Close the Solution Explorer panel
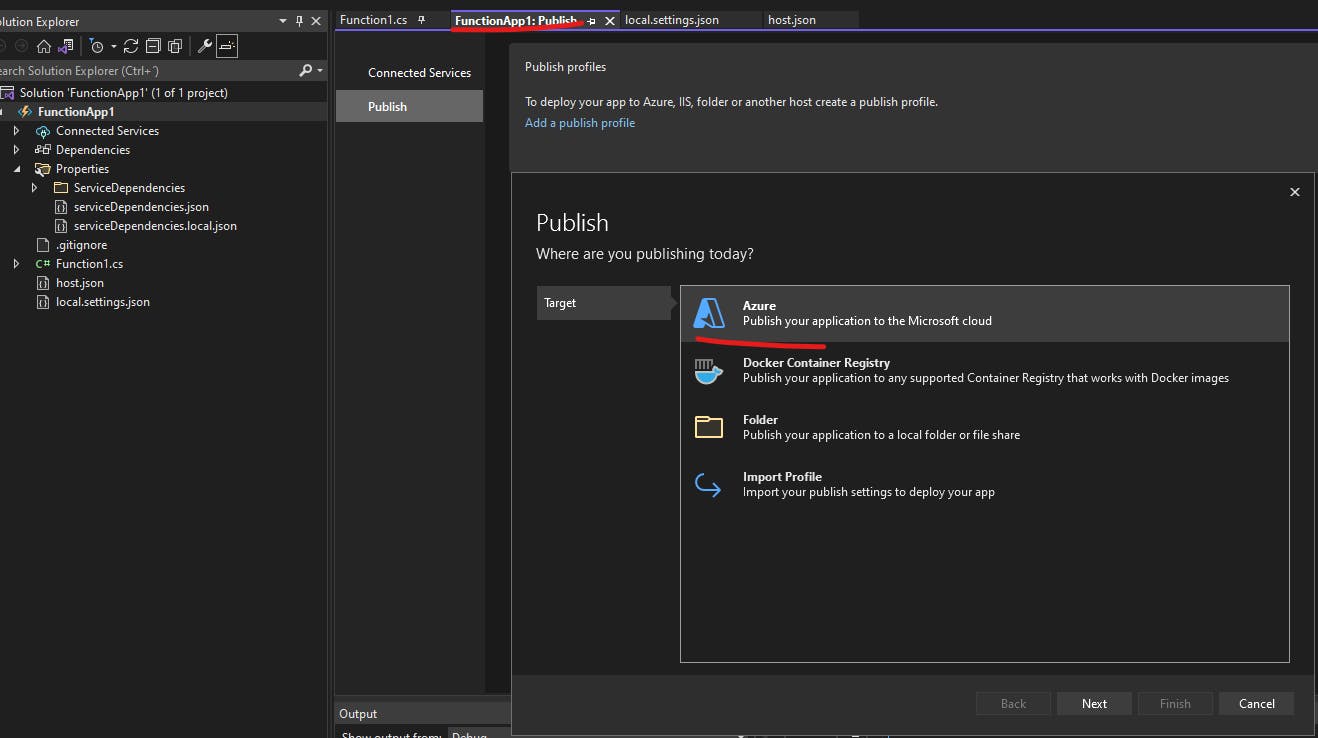 pos(316,21)
